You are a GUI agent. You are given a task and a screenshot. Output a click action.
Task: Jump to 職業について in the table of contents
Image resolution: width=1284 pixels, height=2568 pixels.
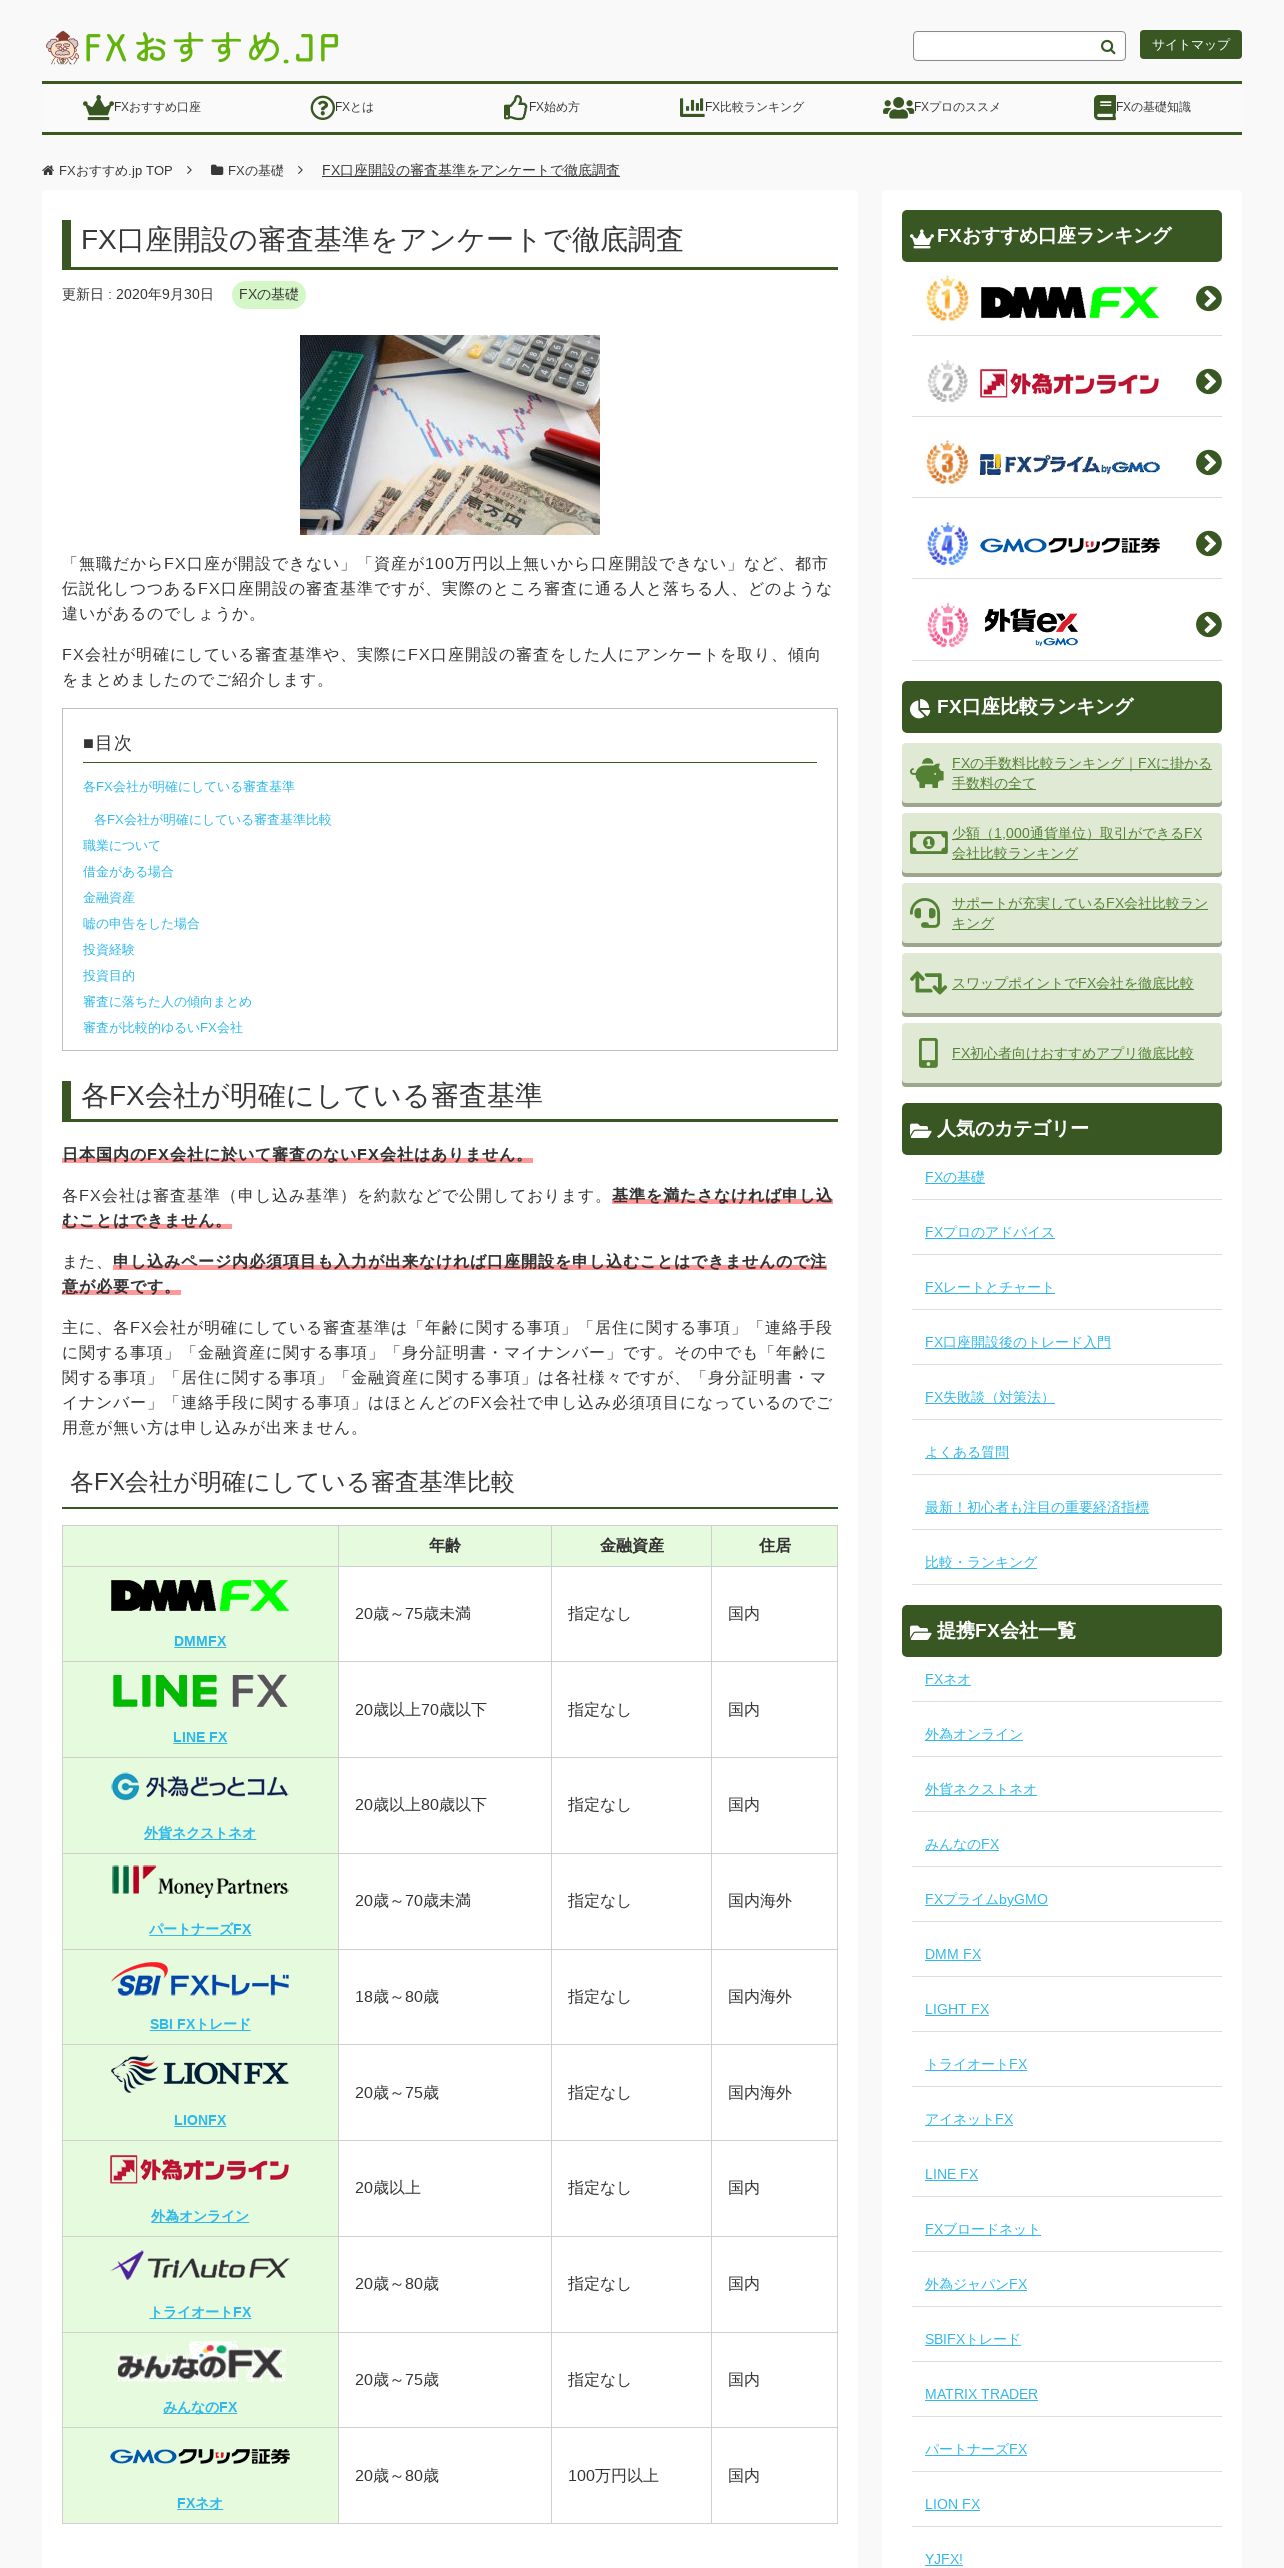[121, 846]
